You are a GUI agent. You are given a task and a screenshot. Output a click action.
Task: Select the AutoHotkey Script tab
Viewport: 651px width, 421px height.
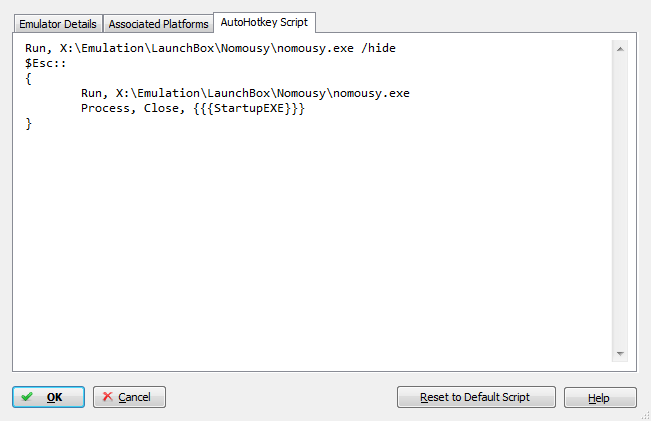click(264, 22)
